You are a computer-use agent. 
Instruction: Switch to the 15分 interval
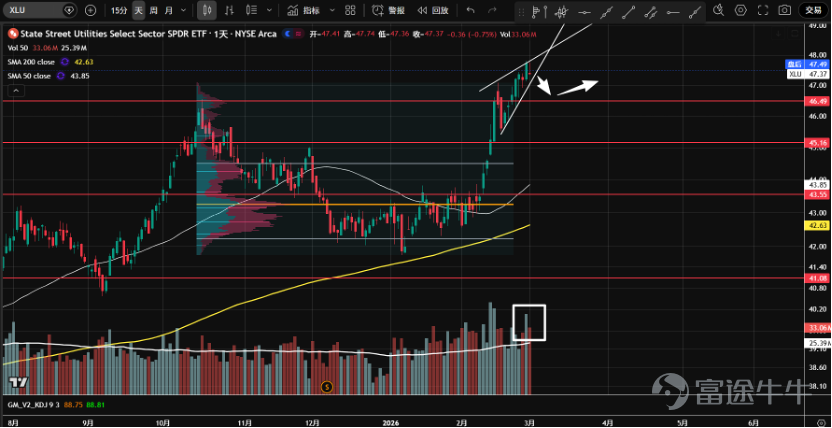point(119,10)
